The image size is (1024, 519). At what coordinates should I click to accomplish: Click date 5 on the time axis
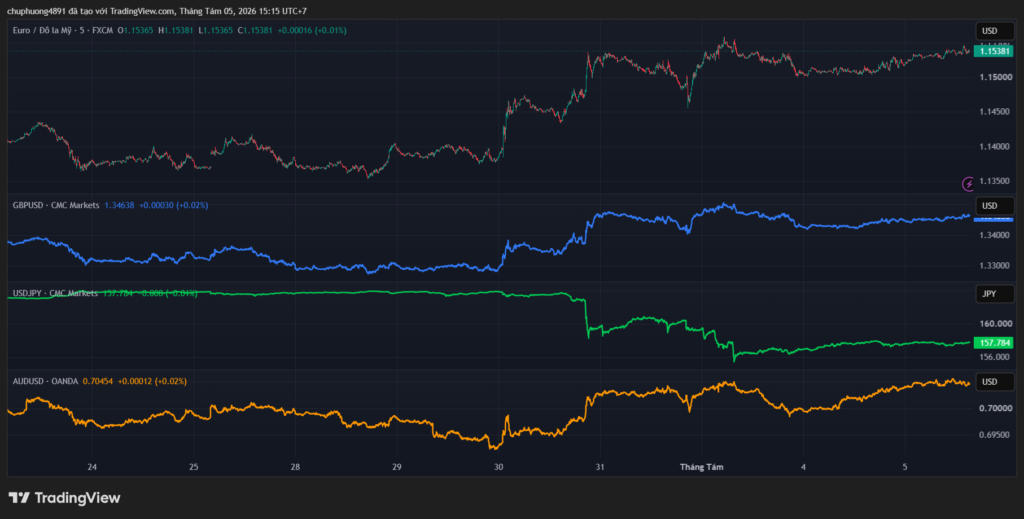tap(904, 467)
